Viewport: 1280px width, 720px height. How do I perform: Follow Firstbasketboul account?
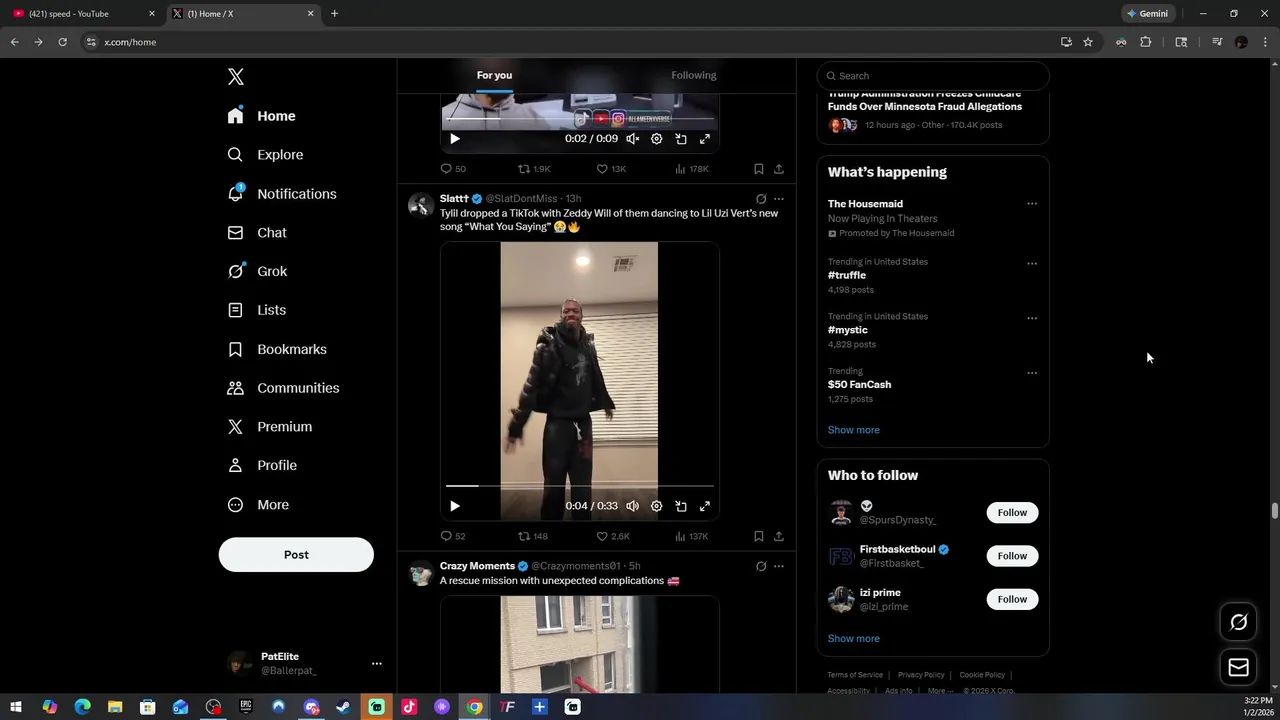tap(1012, 556)
